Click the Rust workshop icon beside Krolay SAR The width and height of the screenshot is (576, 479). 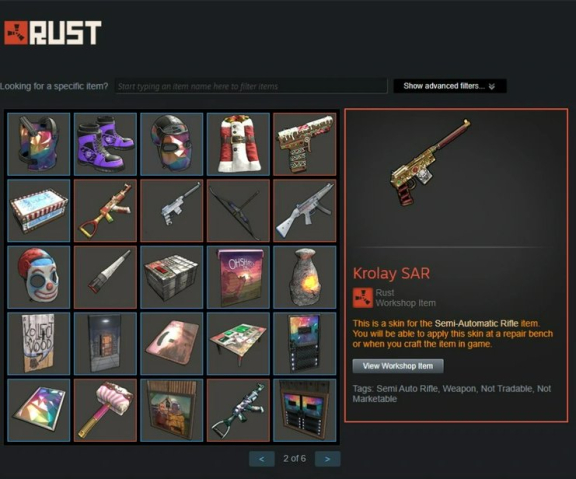[x=363, y=298]
